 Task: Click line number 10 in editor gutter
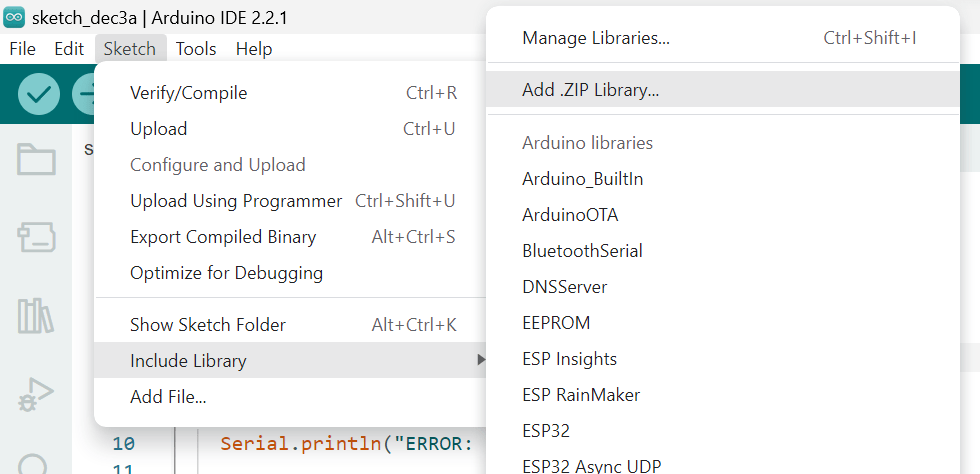[x=124, y=444]
